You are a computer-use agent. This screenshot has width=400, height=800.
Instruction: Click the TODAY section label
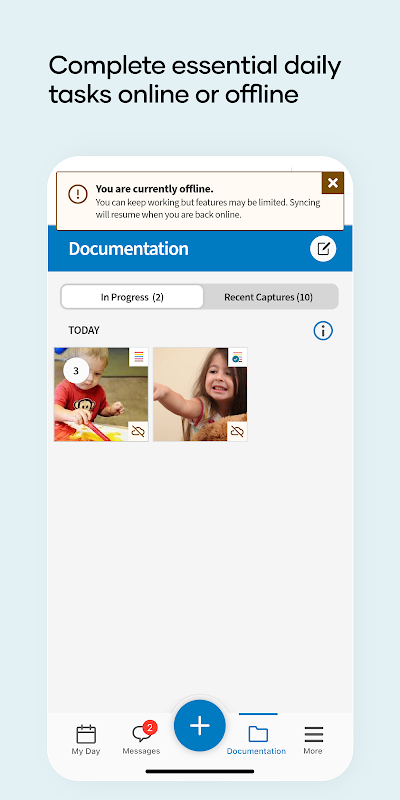point(84,331)
